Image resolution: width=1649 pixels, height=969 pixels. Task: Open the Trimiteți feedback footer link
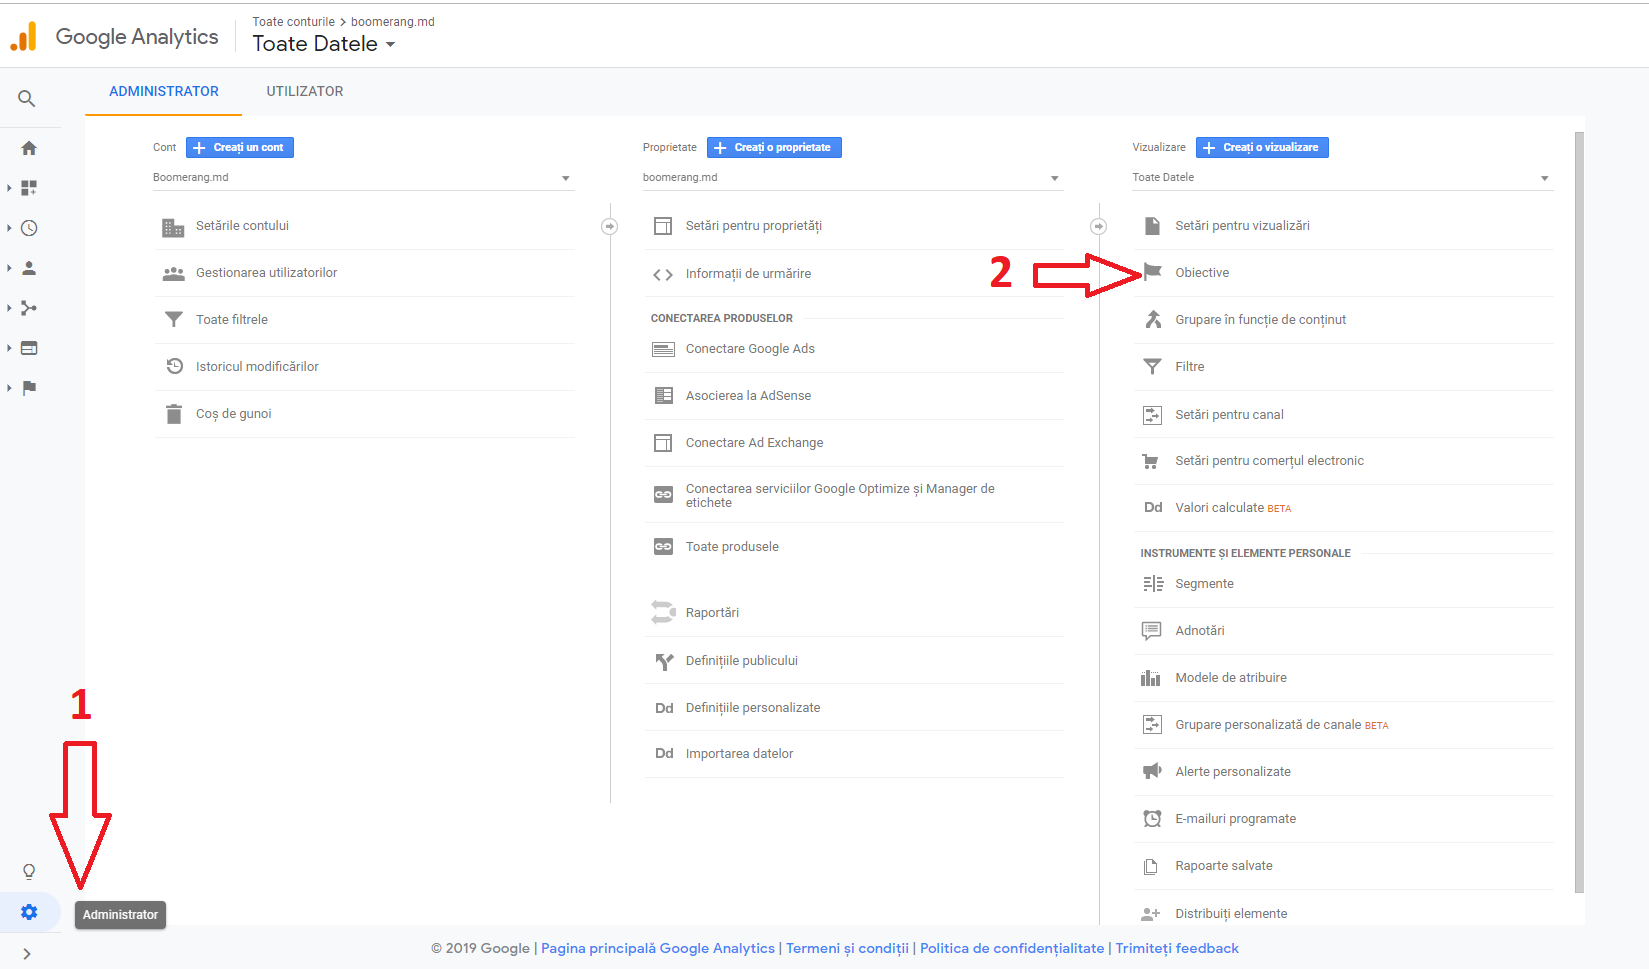[1177, 948]
